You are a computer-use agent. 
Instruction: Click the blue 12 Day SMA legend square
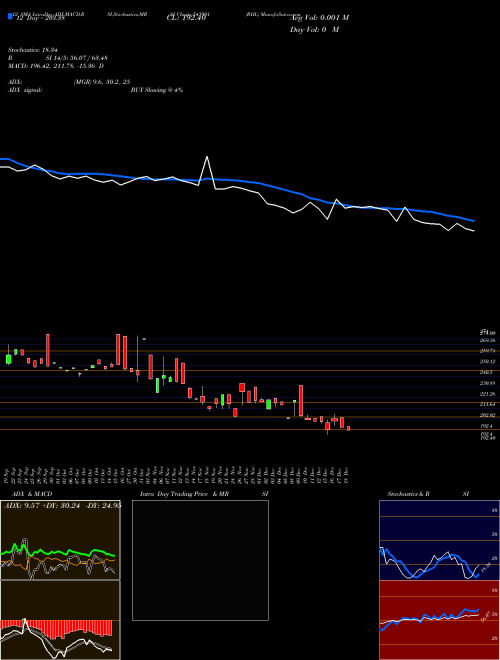coord(10,16)
